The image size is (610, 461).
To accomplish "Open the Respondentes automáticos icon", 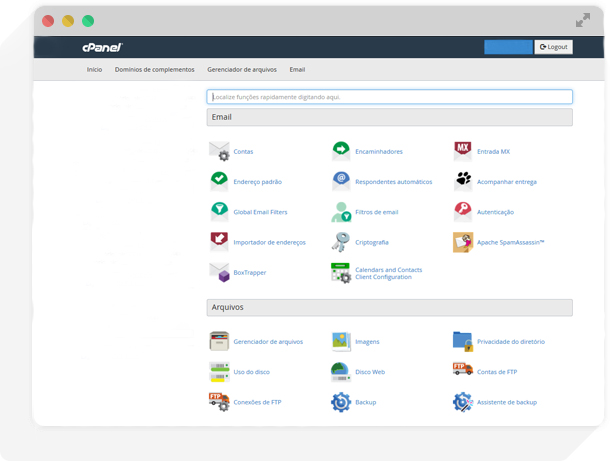I will point(341,181).
